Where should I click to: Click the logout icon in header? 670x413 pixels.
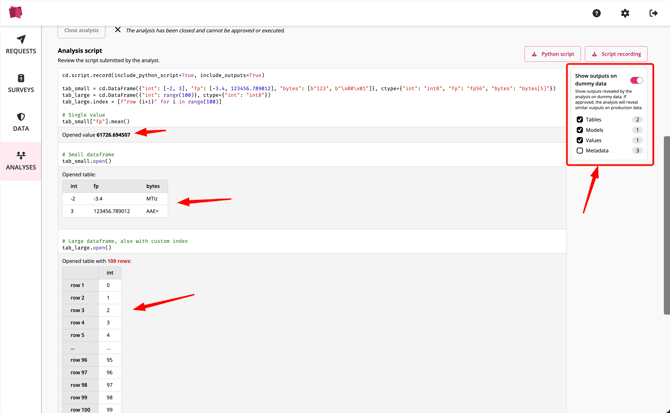(x=653, y=13)
